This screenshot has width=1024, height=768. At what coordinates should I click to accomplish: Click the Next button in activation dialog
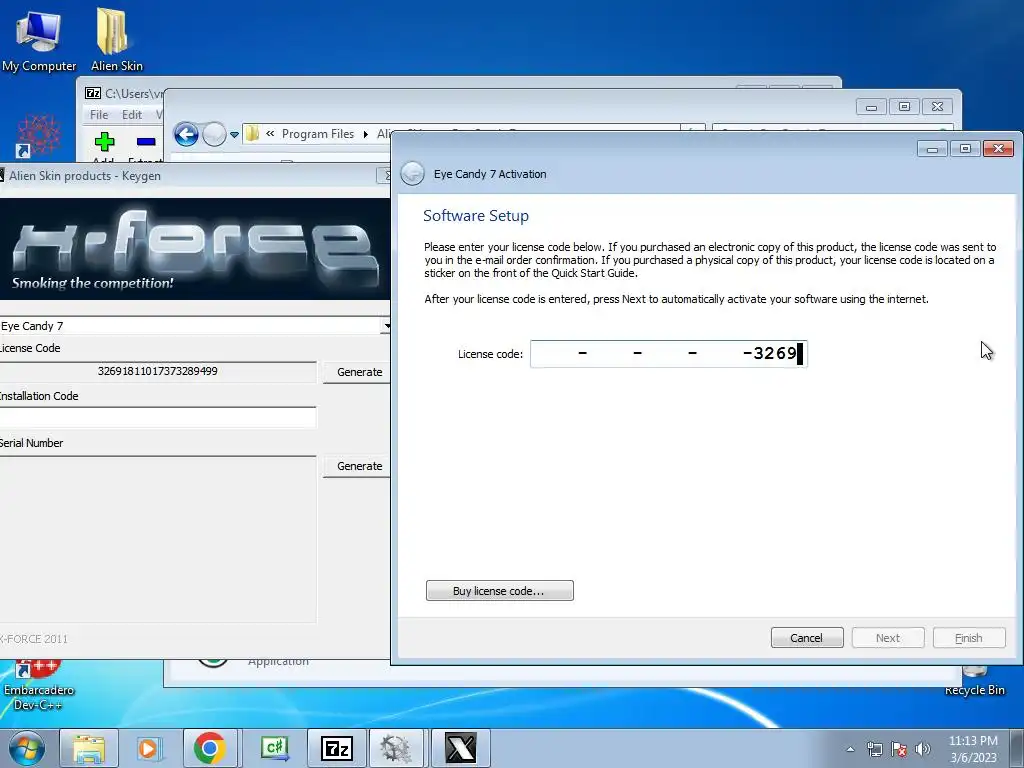pos(888,638)
